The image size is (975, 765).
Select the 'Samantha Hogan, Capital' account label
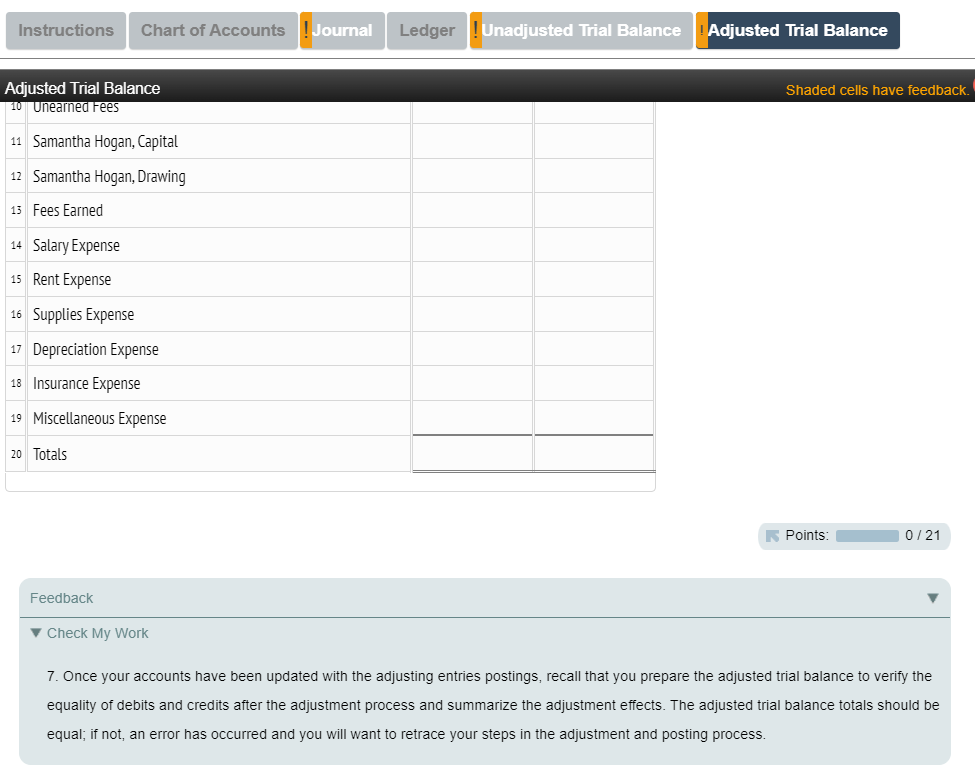(105, 142)
